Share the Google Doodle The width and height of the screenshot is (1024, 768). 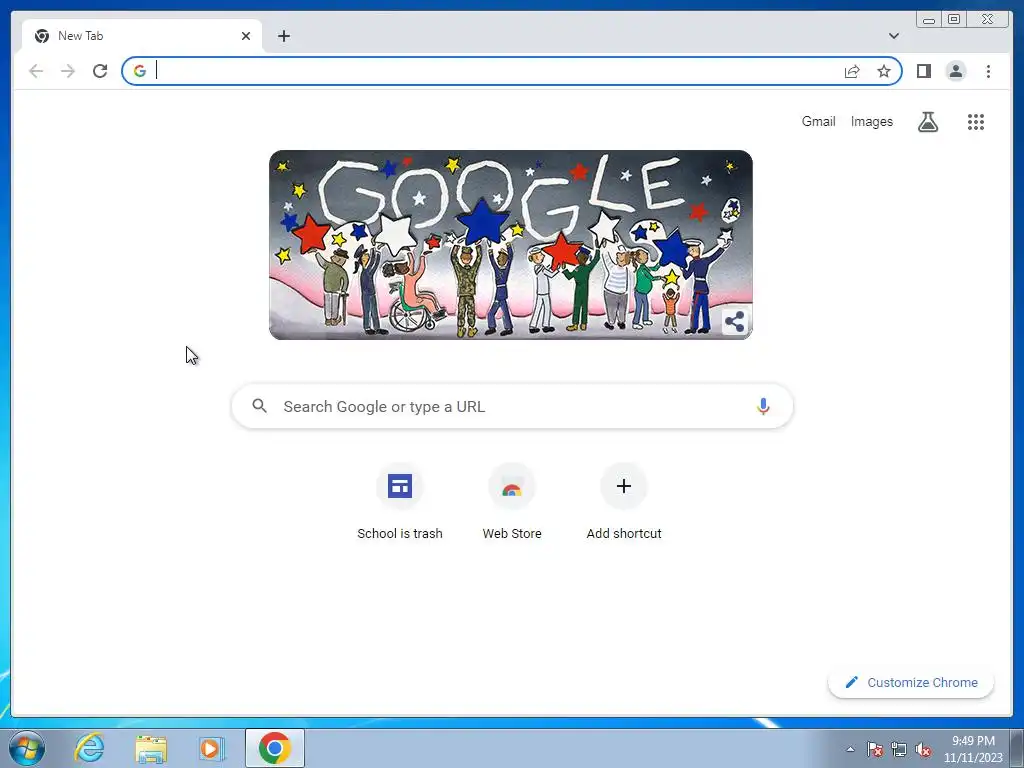point(735,321)
